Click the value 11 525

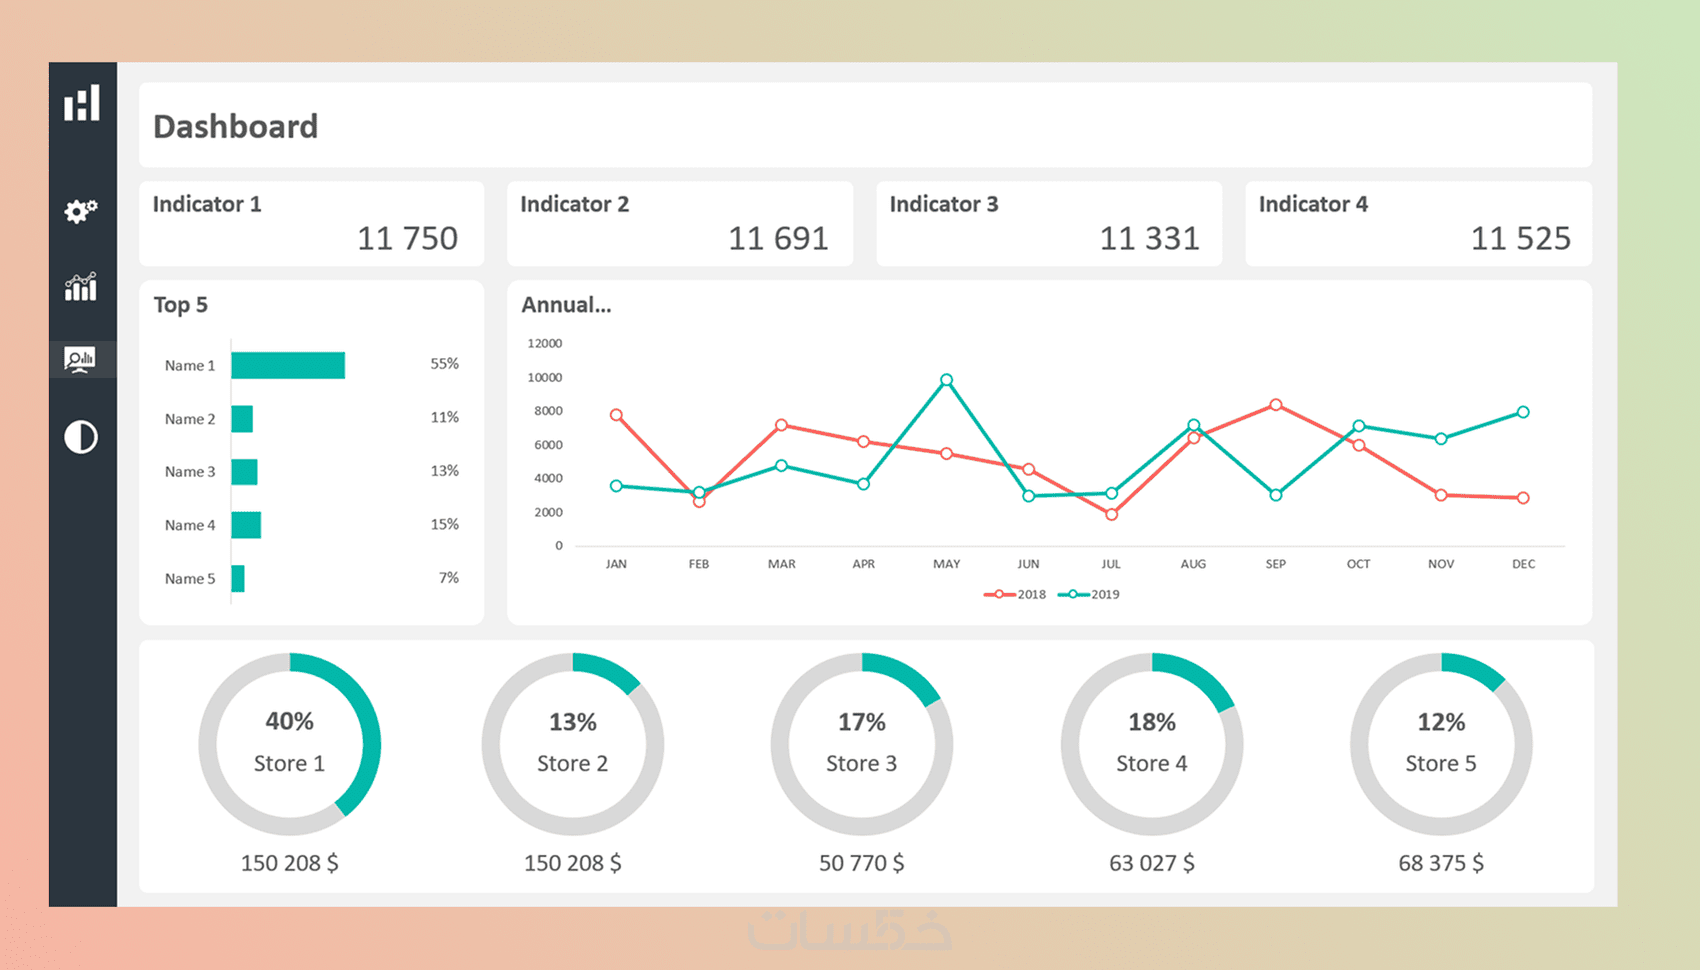[1520, 238]
